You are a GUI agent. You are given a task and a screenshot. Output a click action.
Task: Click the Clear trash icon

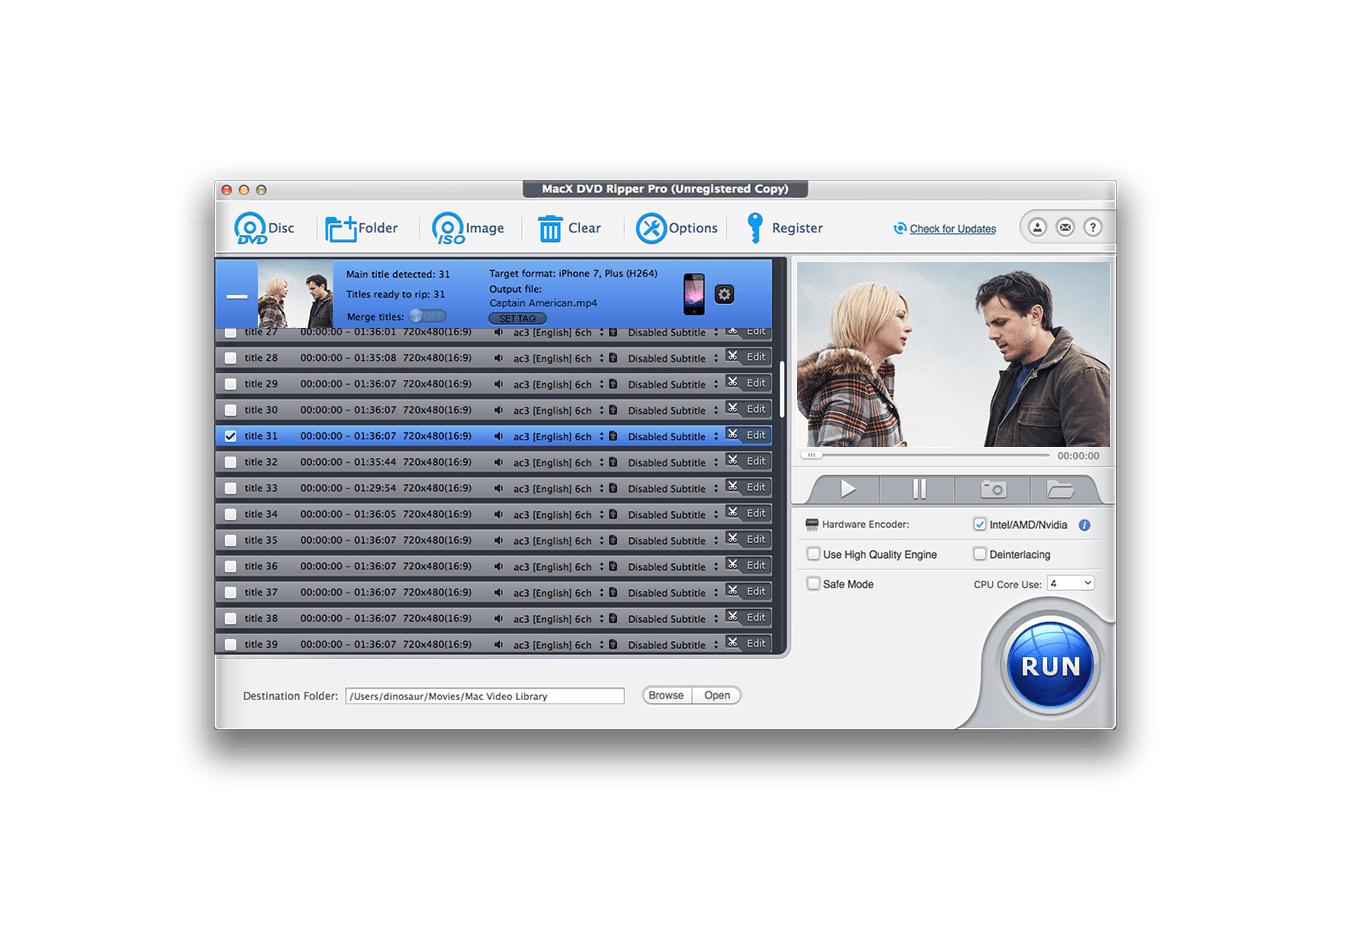pyautogui.click(x=550, y=229)
